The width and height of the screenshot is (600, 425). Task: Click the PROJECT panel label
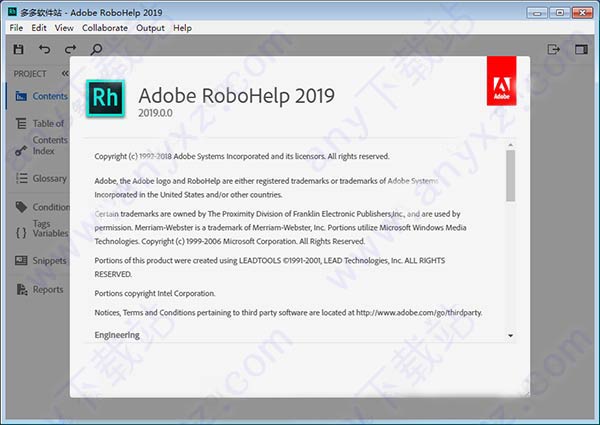pos(30,73)
